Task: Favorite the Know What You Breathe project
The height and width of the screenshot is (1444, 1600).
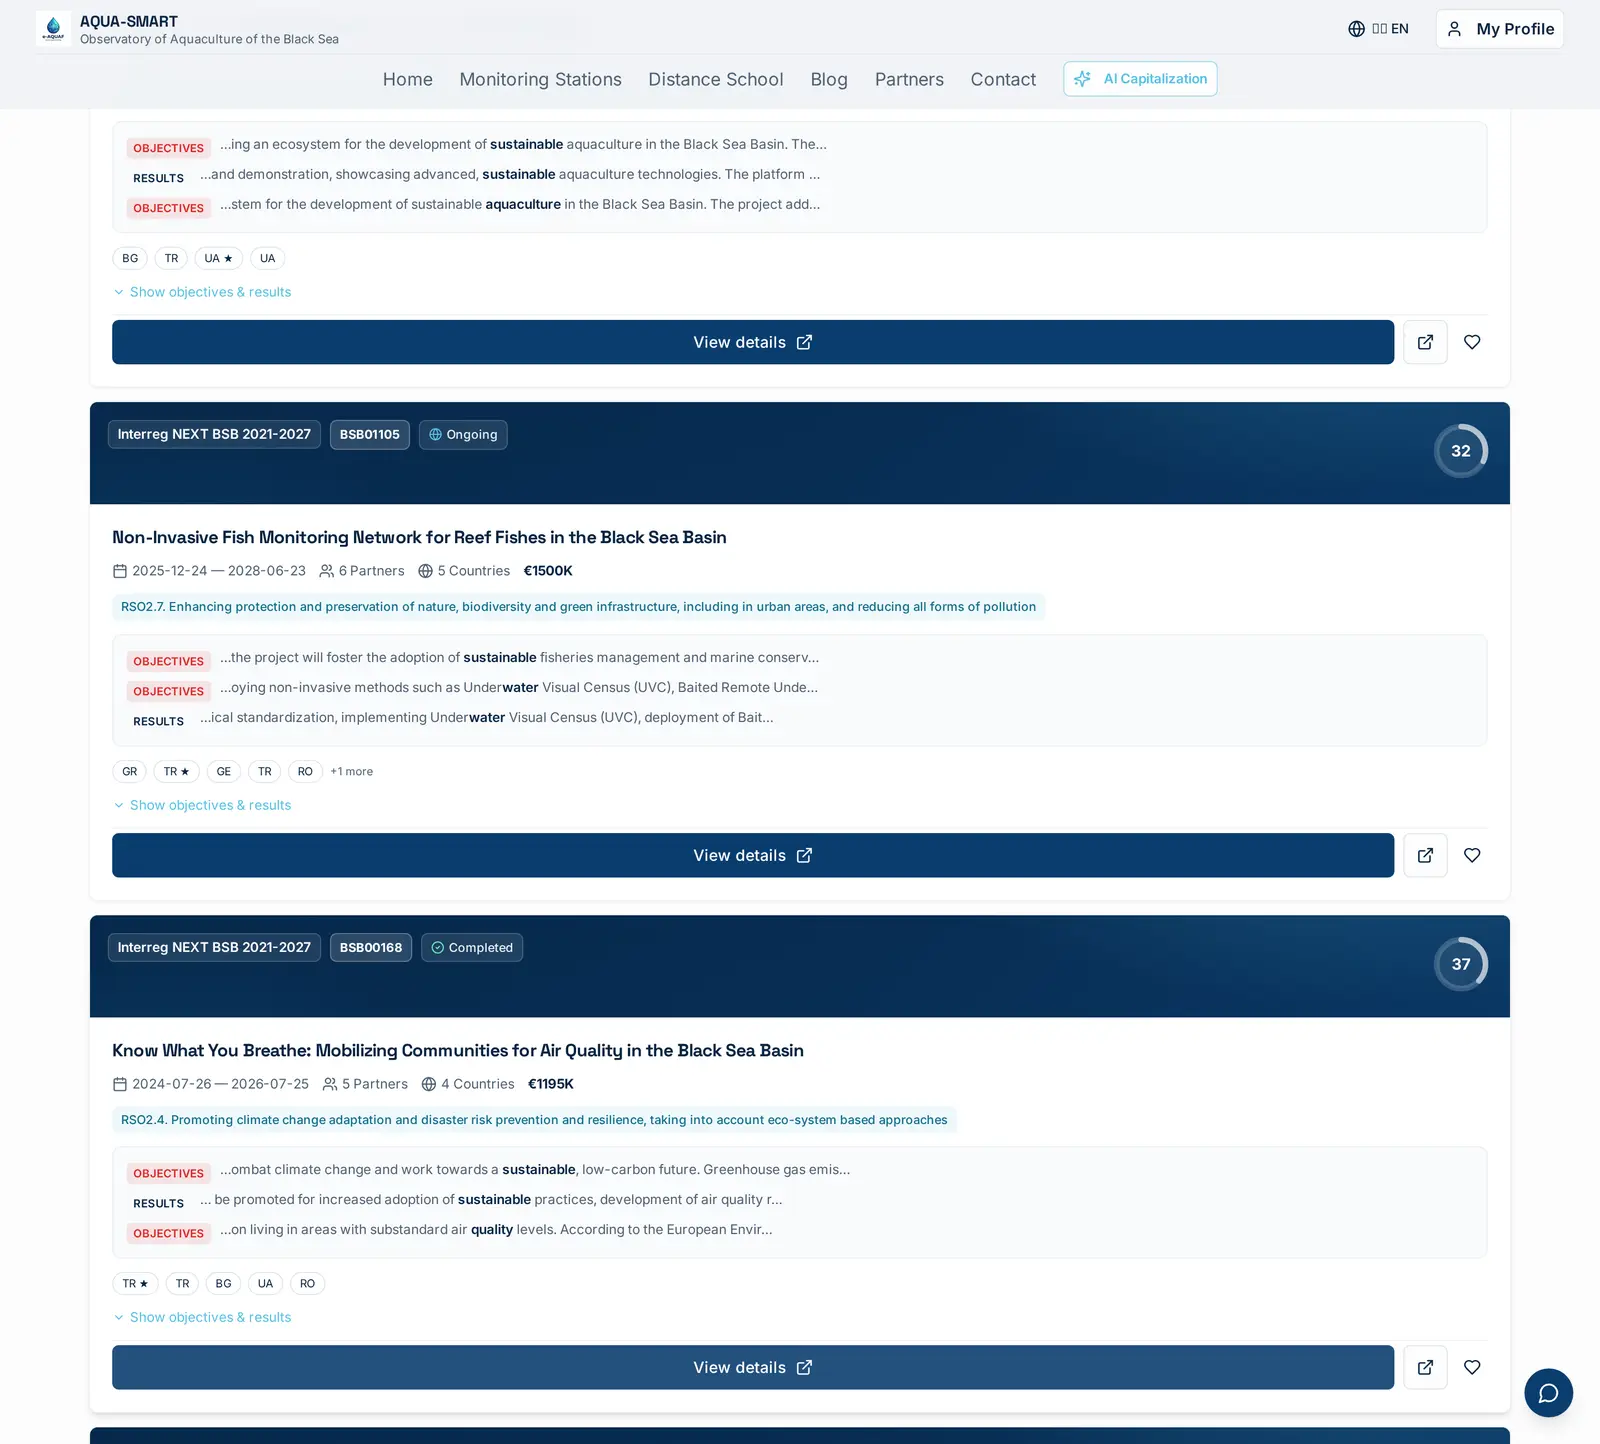Action: [1472, 1367]
